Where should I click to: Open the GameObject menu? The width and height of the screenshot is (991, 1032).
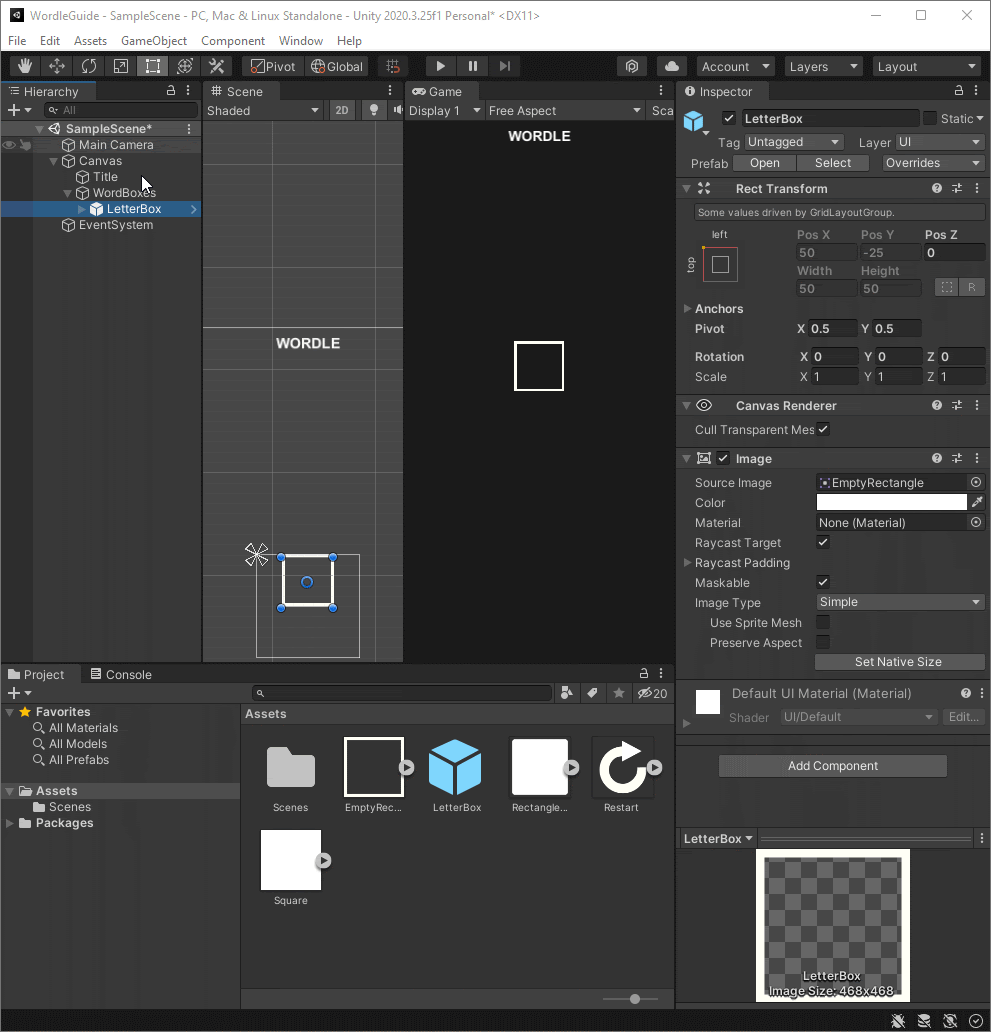[x=153, y=41]
